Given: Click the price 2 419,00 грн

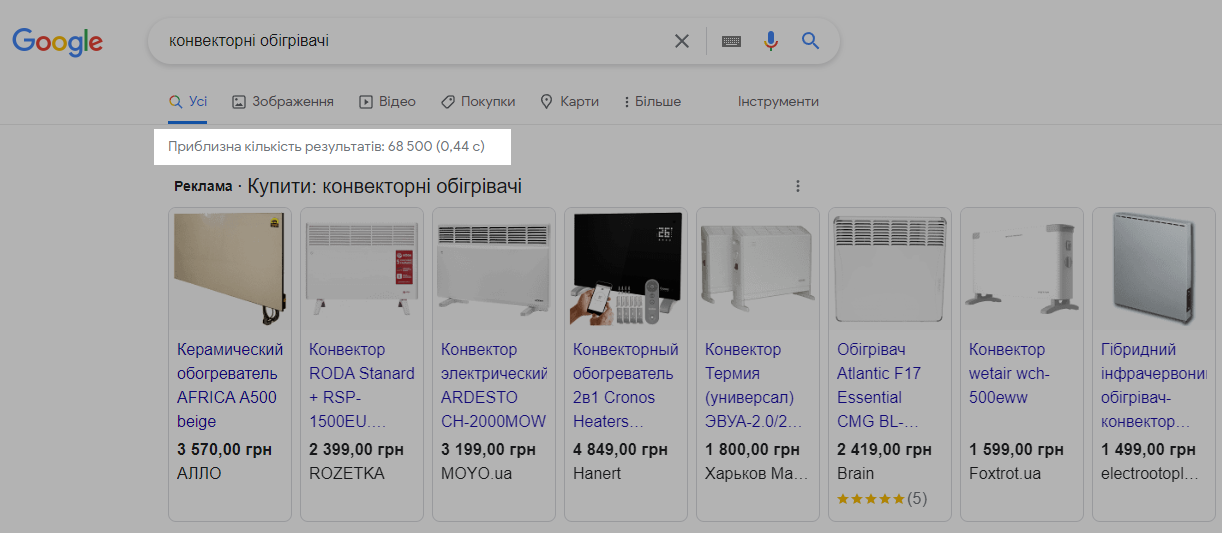Looking at the screenshot, I should [x=884, y=450].
